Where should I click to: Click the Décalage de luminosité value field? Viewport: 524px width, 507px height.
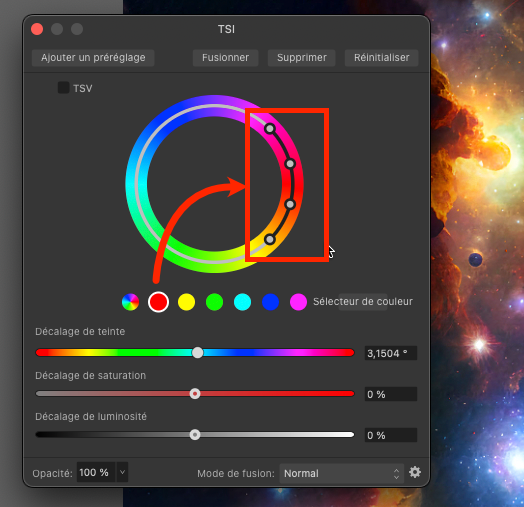coord(391,435)
